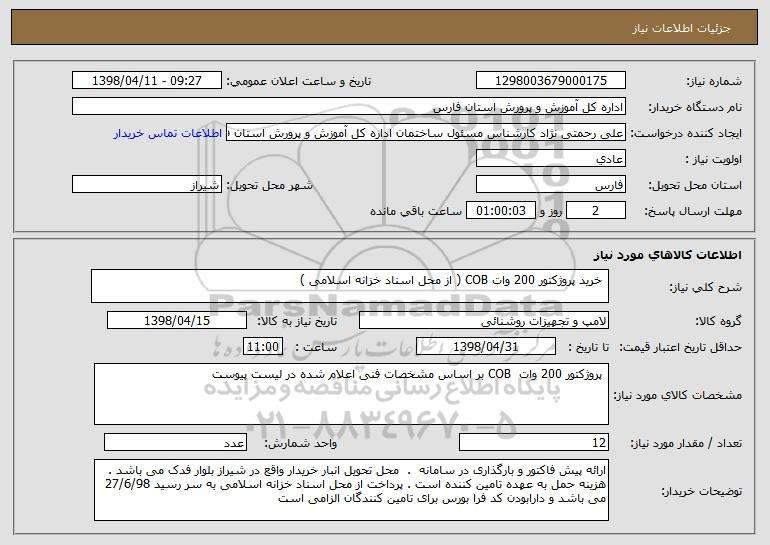The width and height of the screenshot is (770, 545).
Task: Click the label مشخصات کالای مورد نیاز
Action: (677, 395)
